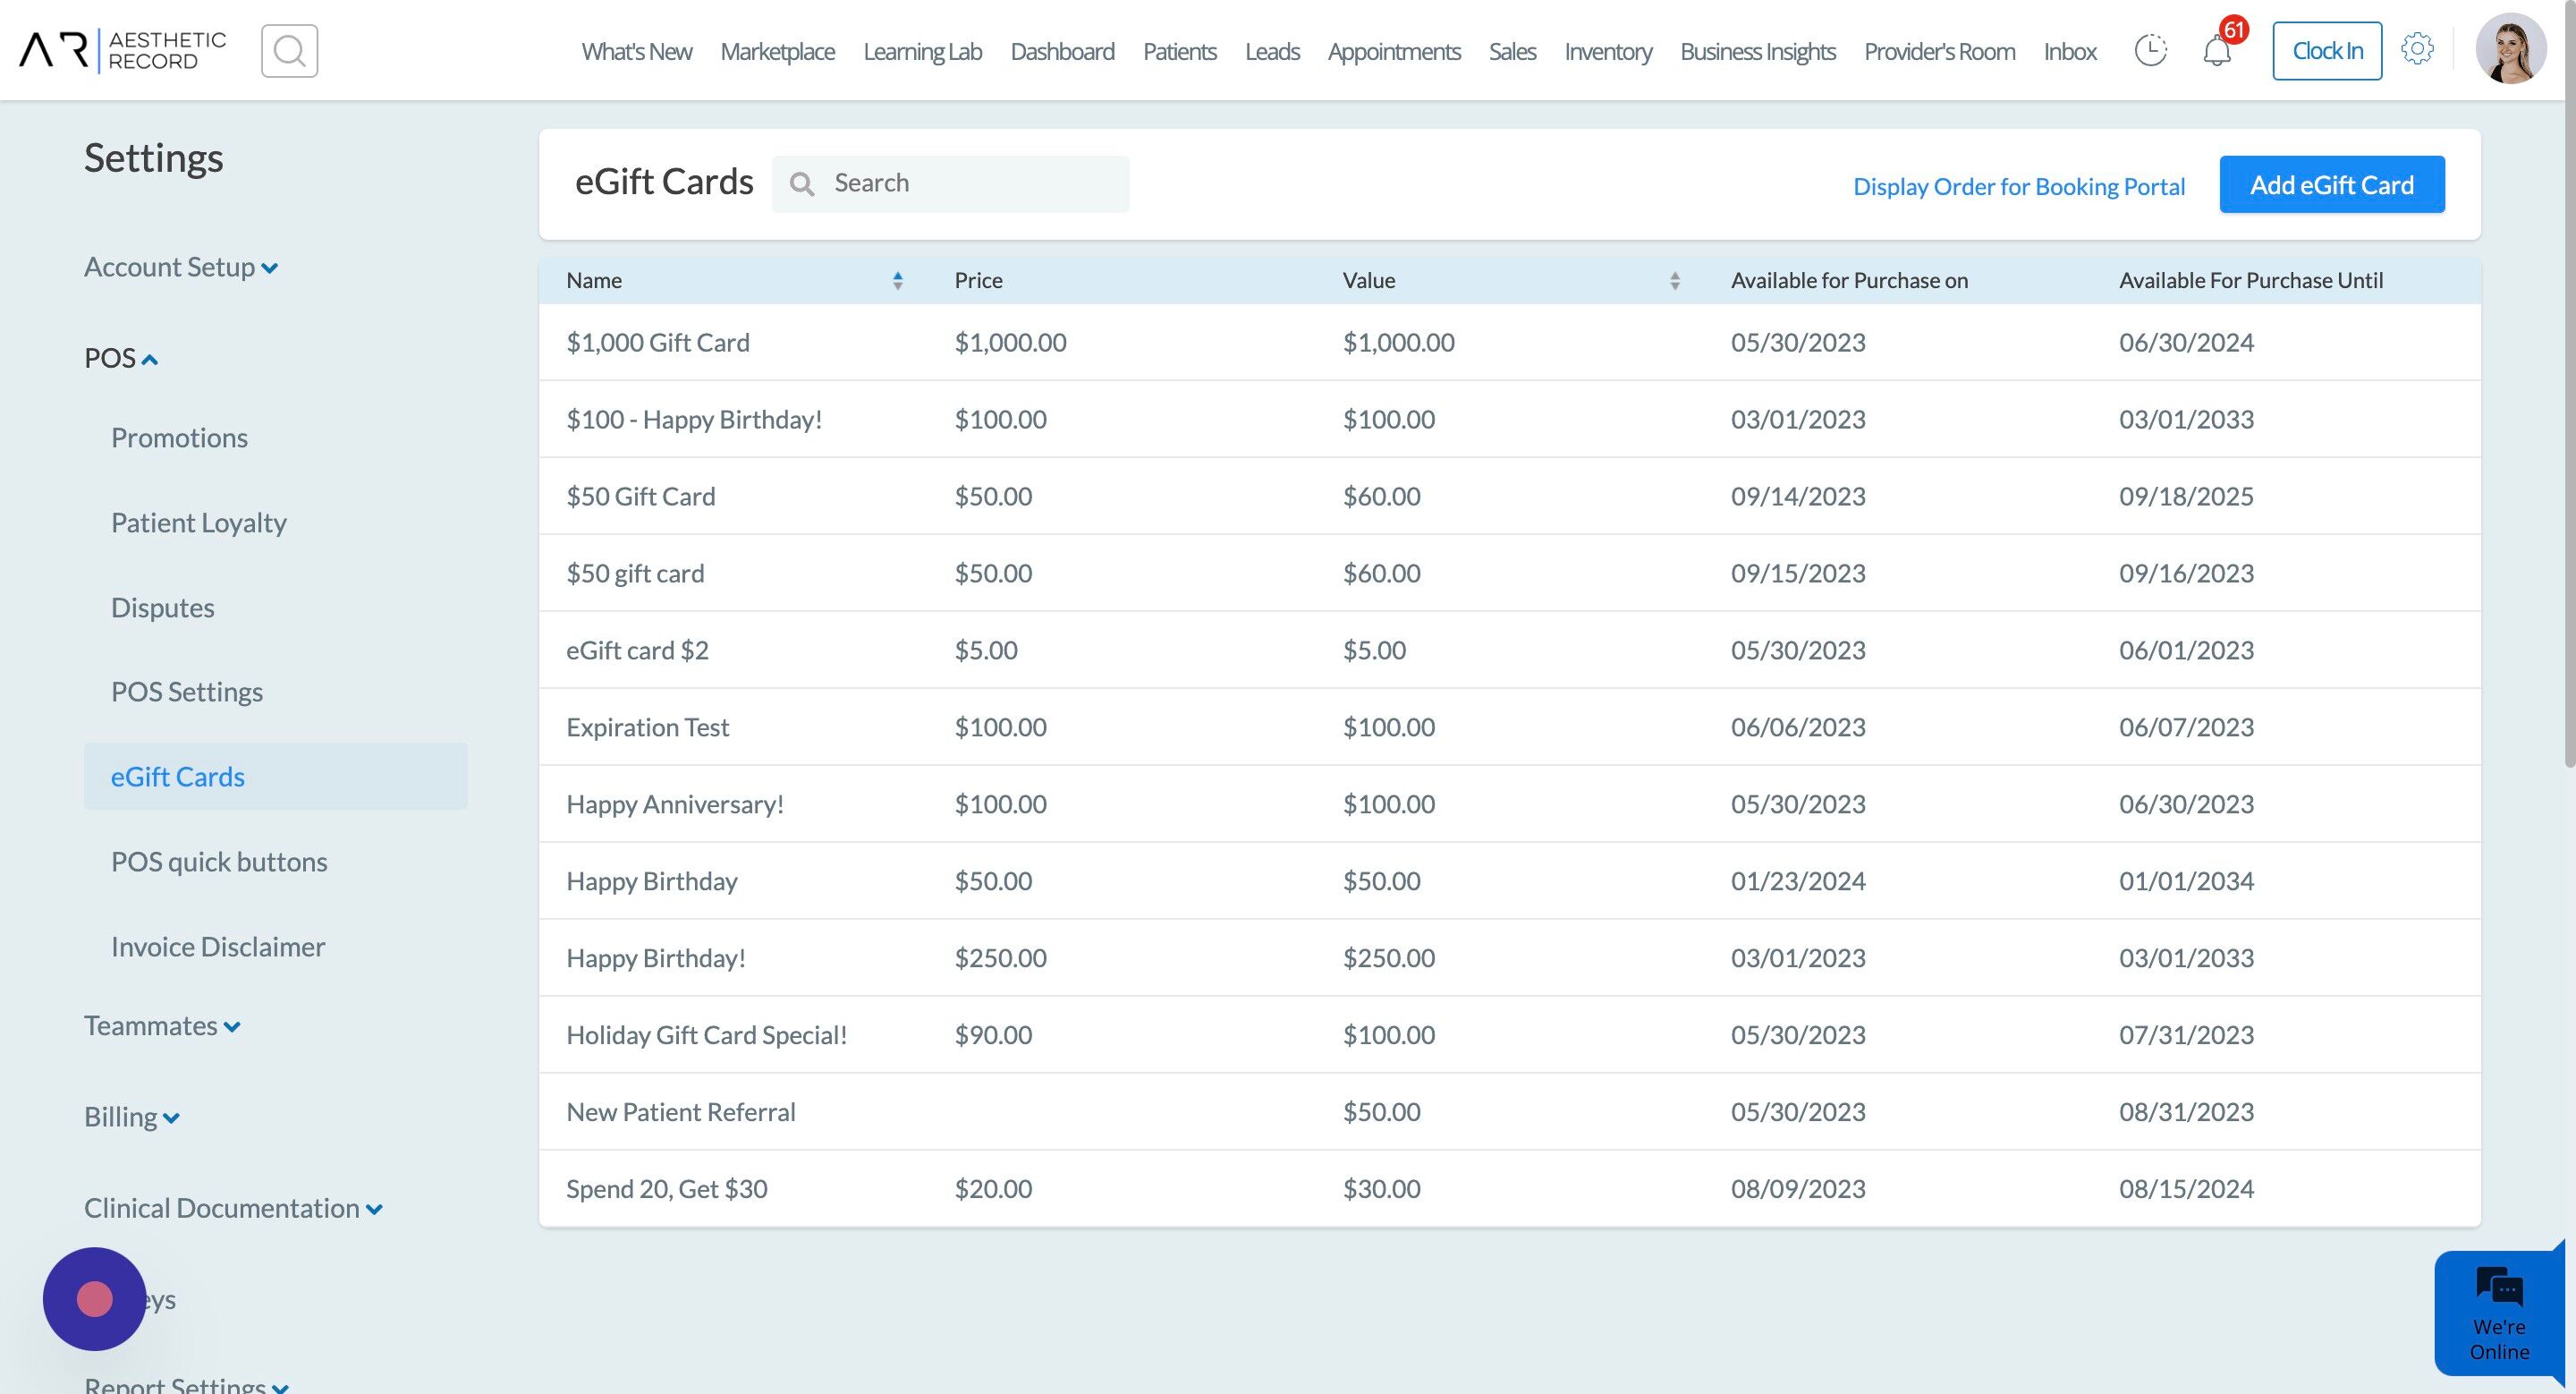
Task: Click the Add eGift Card button
Action: point(2331,184)
